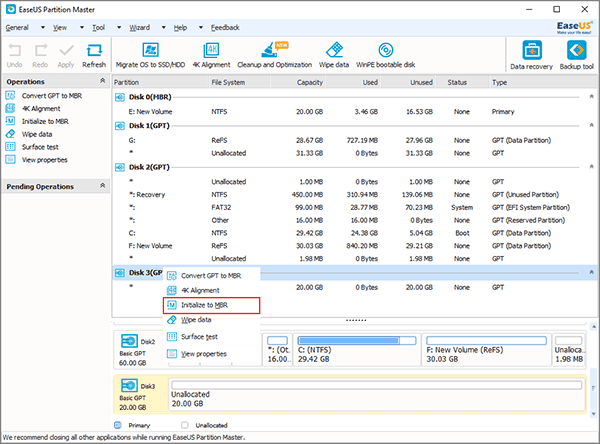
Task: Click Convert GPT to MBR icon in Operations
Action: point(10,96)
